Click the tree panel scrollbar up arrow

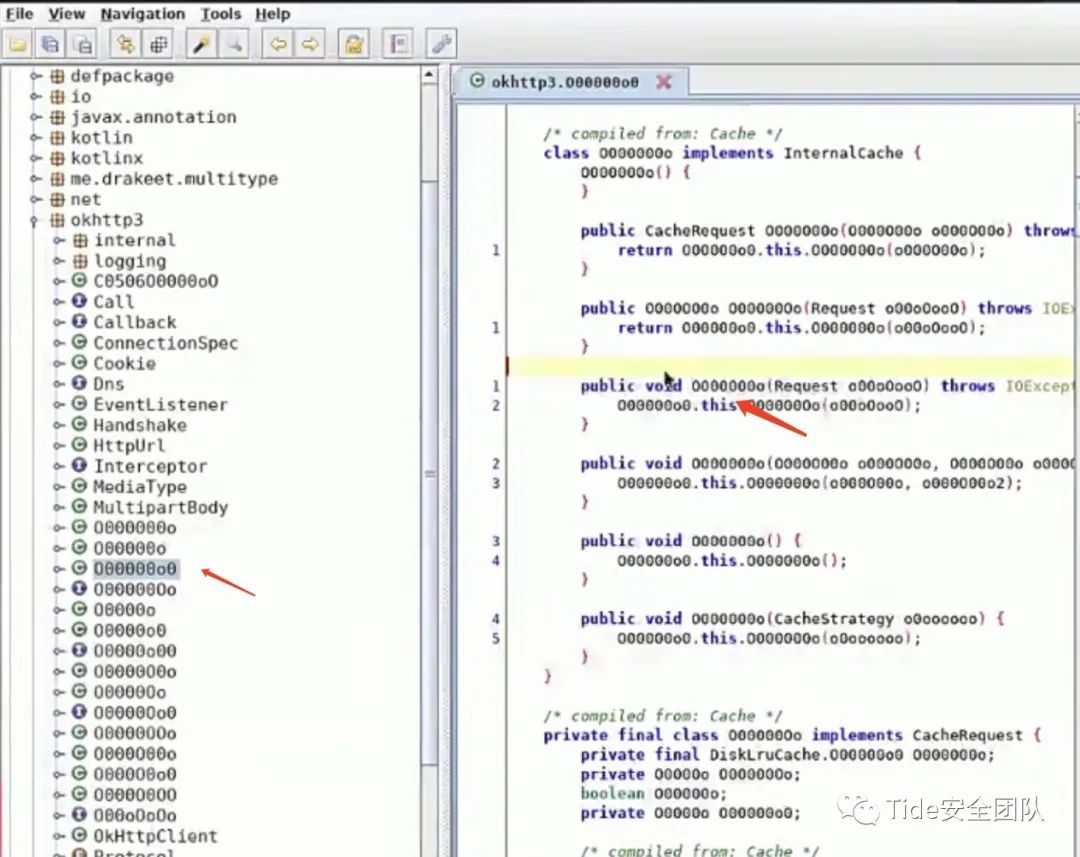coord(429,76)
